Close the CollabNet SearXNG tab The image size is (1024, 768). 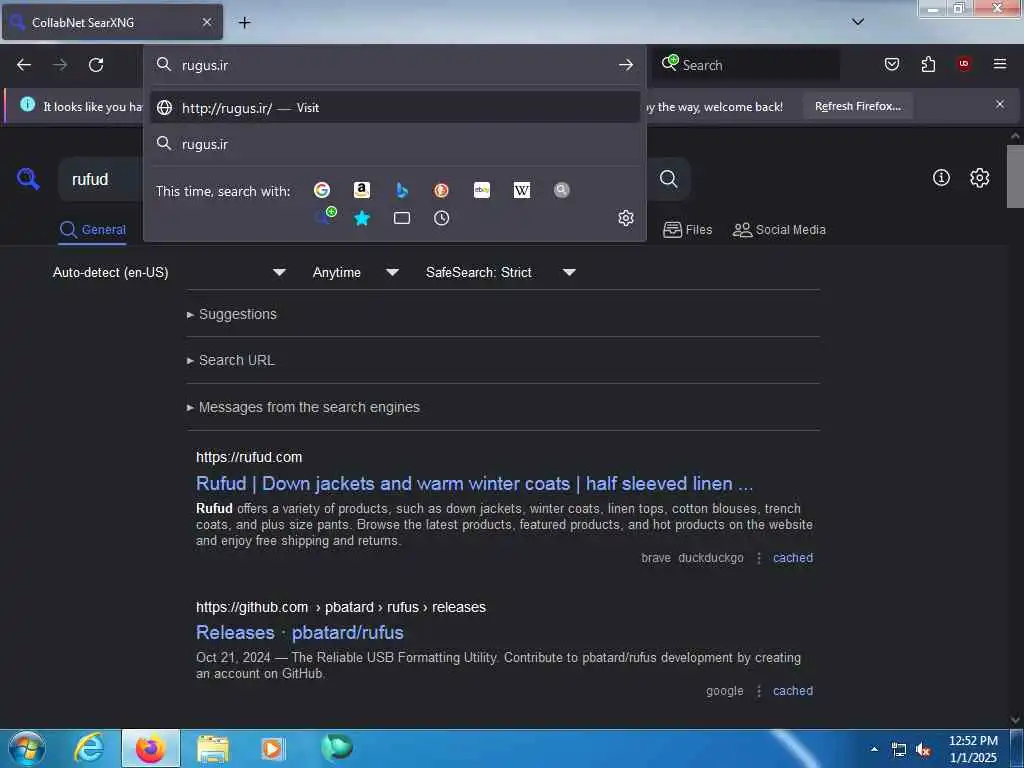click(x=207, y=22)
